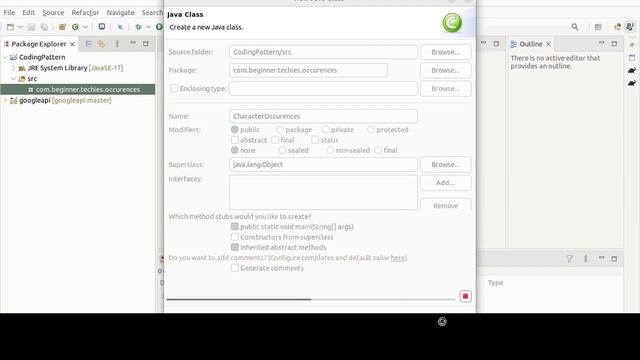Click Collapse All in Package Explorer
The height and width of the screenshot is (360, 640).
click(x=89, y=44)
